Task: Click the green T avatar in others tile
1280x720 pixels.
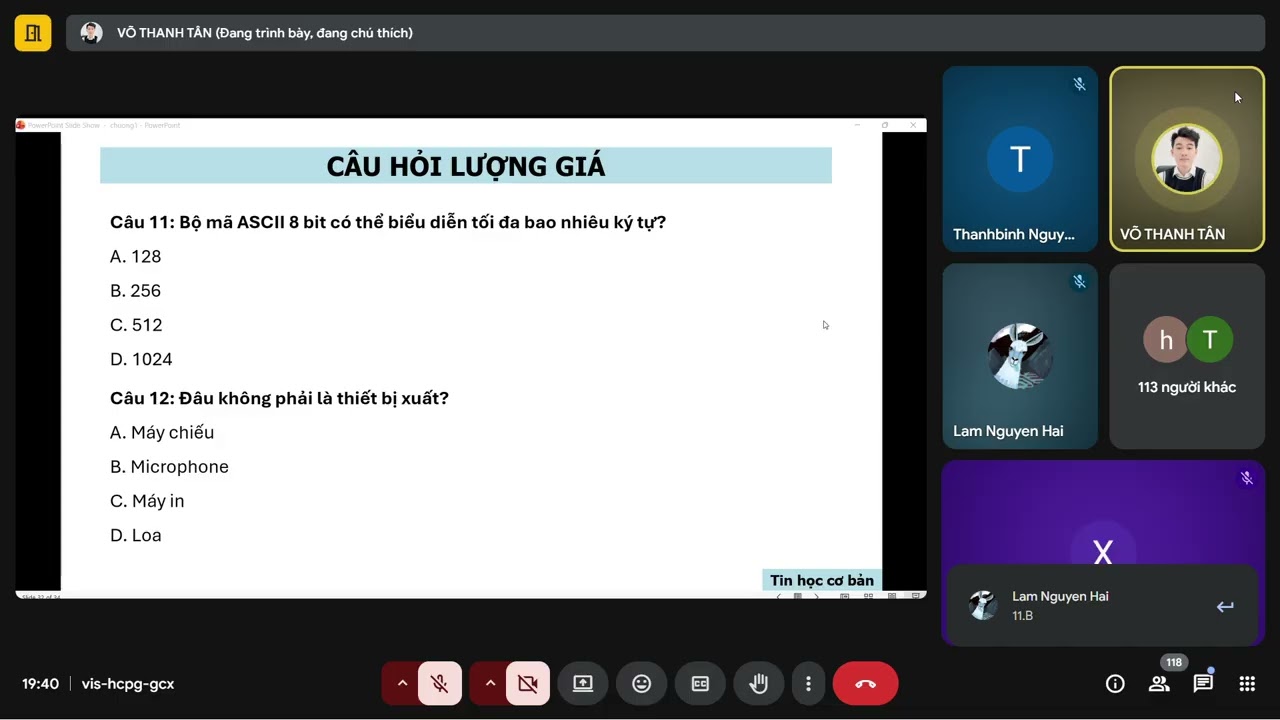Action: [1210, 340]
